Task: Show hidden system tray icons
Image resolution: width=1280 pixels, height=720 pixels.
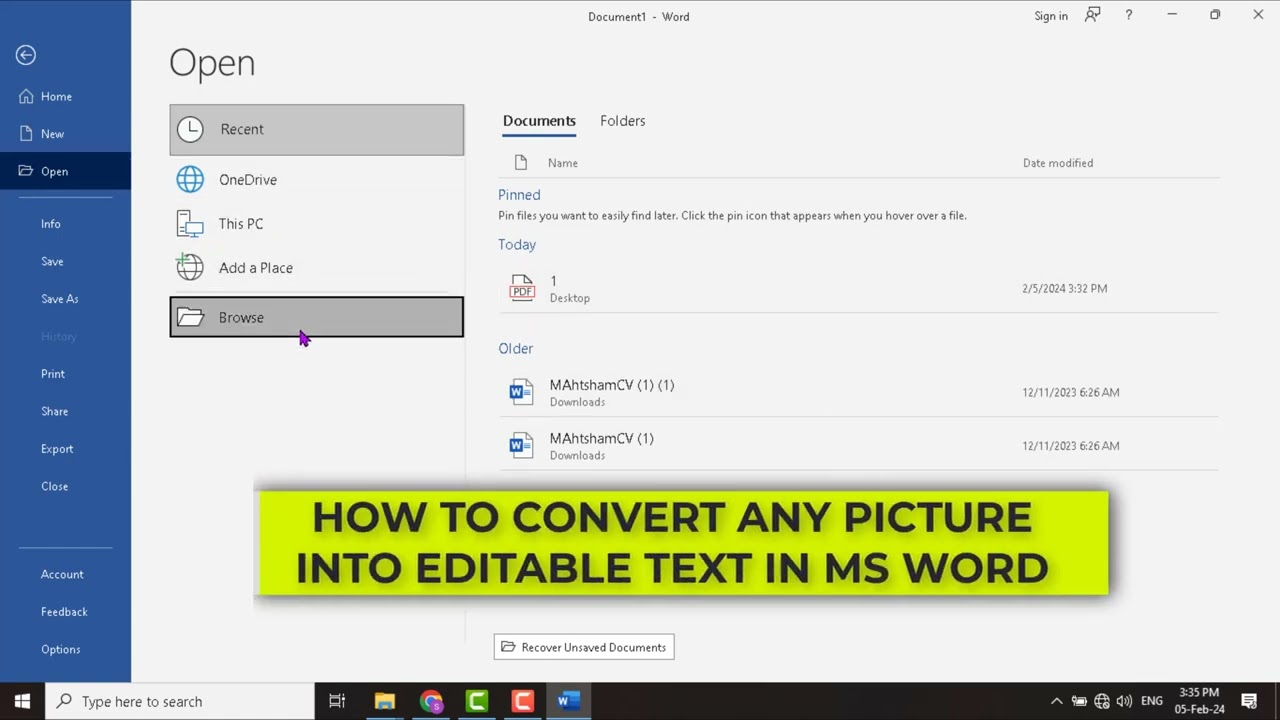Action: [x=1056, y=701]
